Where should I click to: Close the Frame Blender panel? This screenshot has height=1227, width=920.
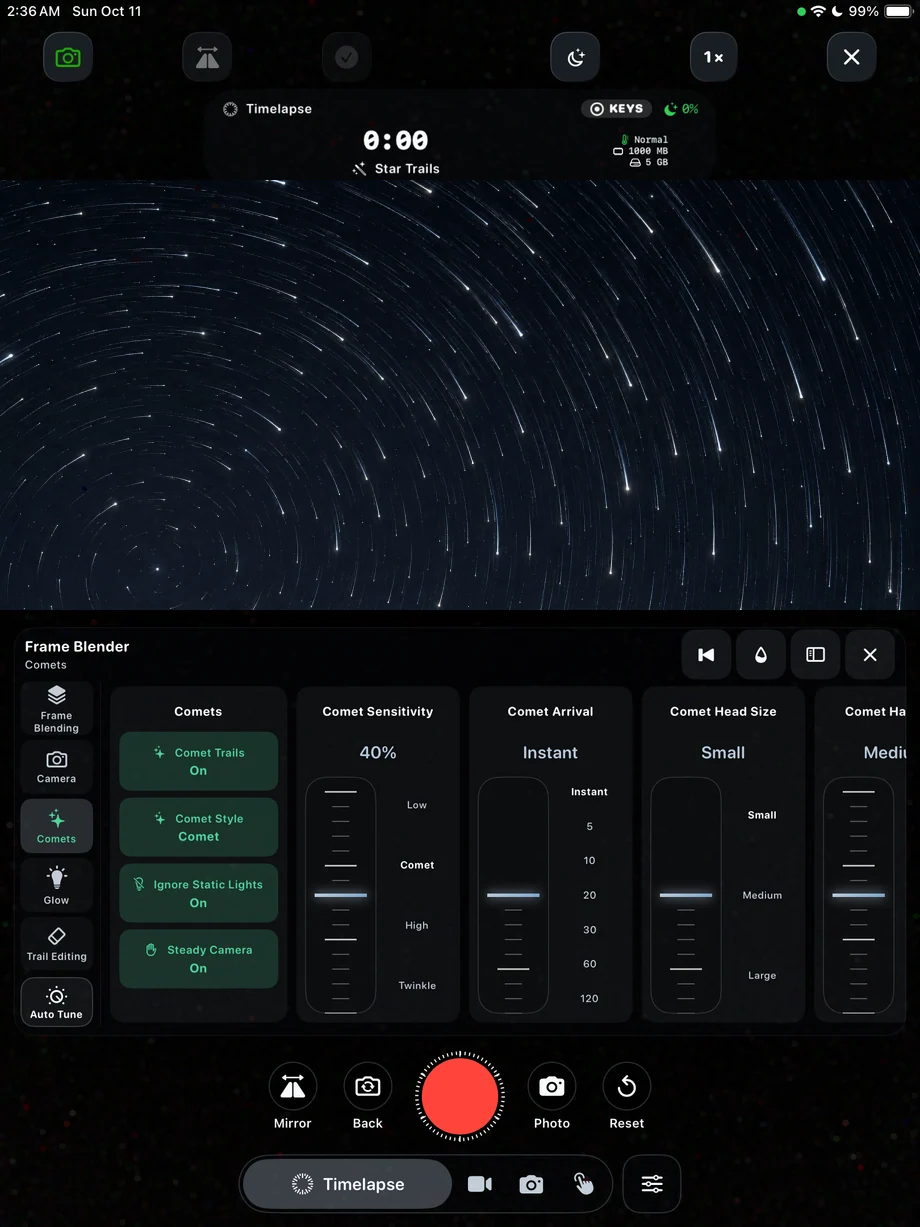(x=870, y=654)
